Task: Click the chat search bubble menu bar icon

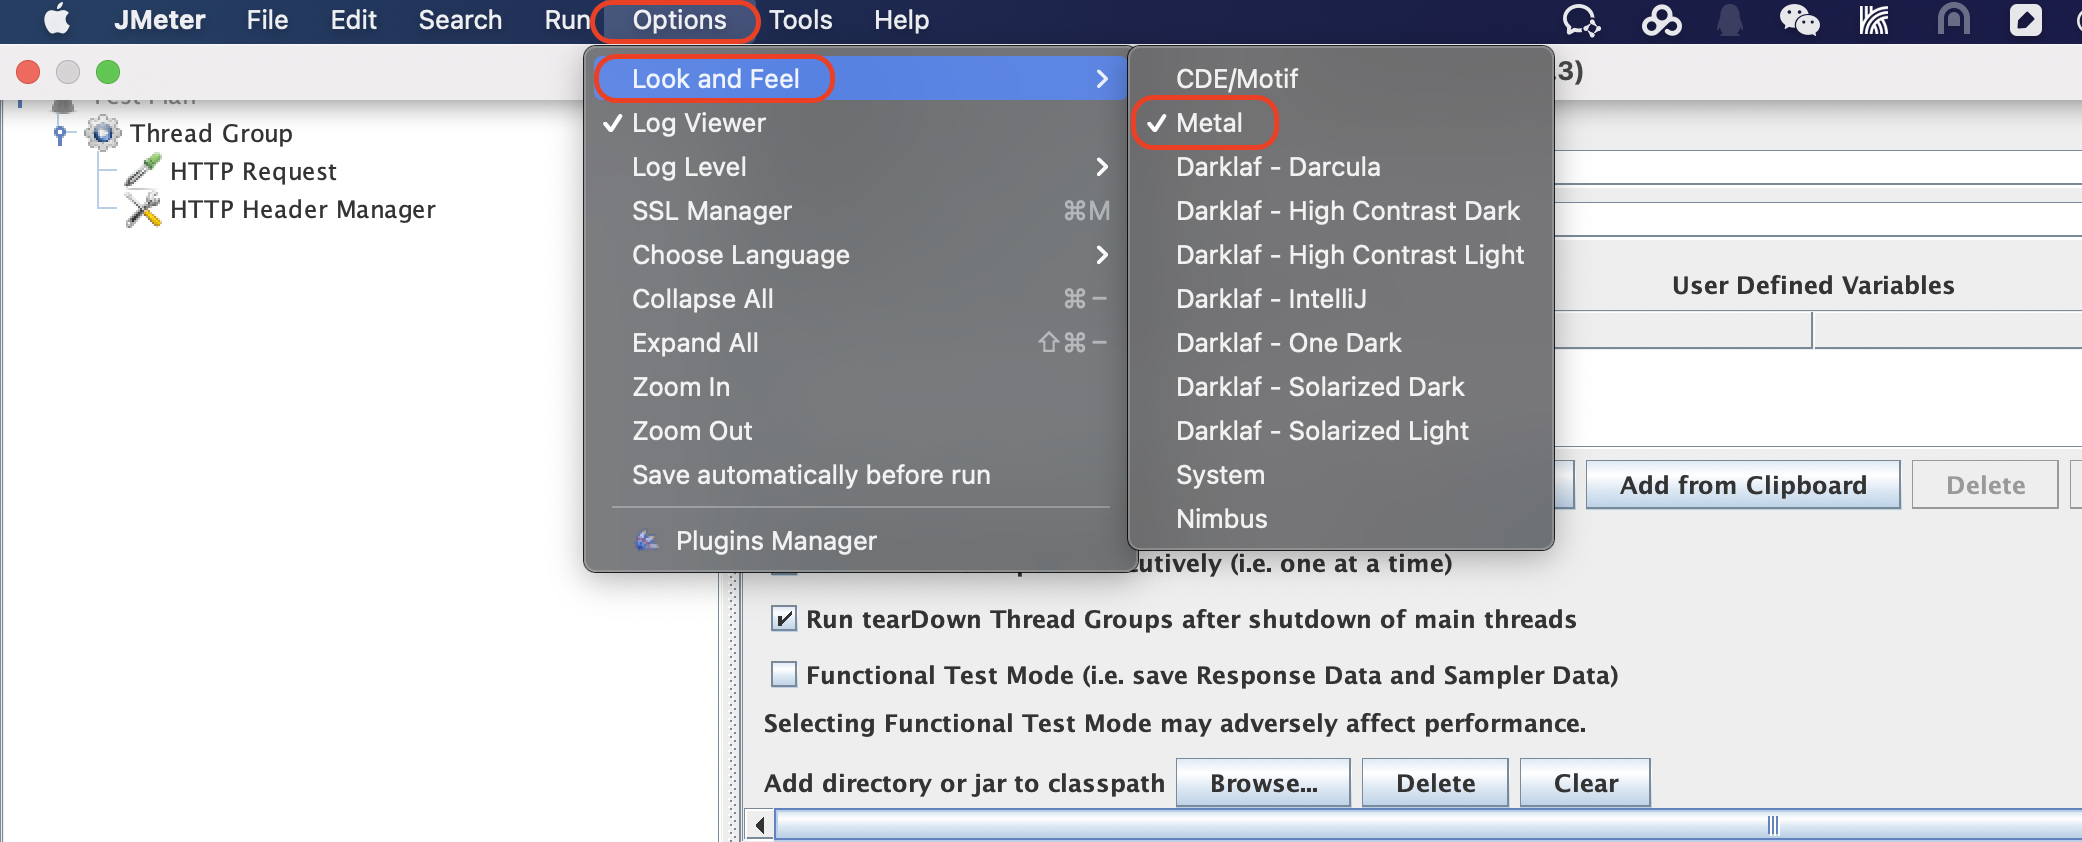Action: [1581, 20]
